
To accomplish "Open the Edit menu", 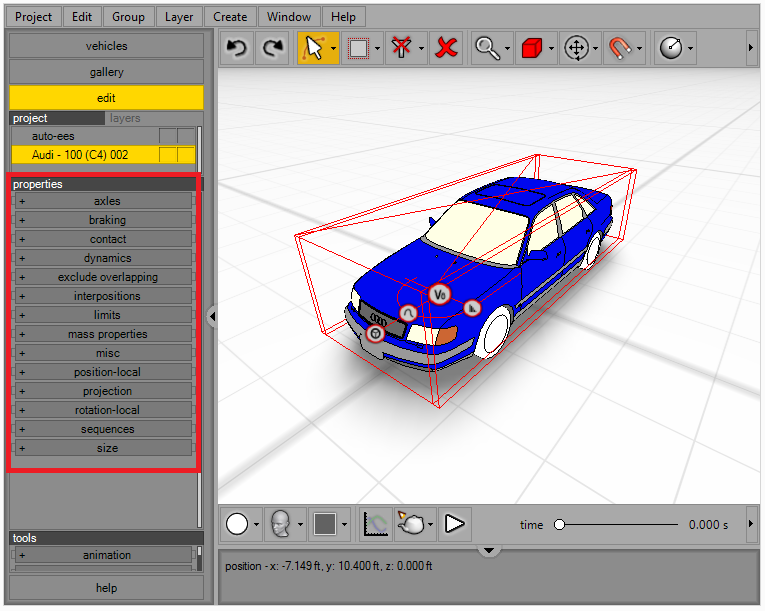I will tap(81, 17).
